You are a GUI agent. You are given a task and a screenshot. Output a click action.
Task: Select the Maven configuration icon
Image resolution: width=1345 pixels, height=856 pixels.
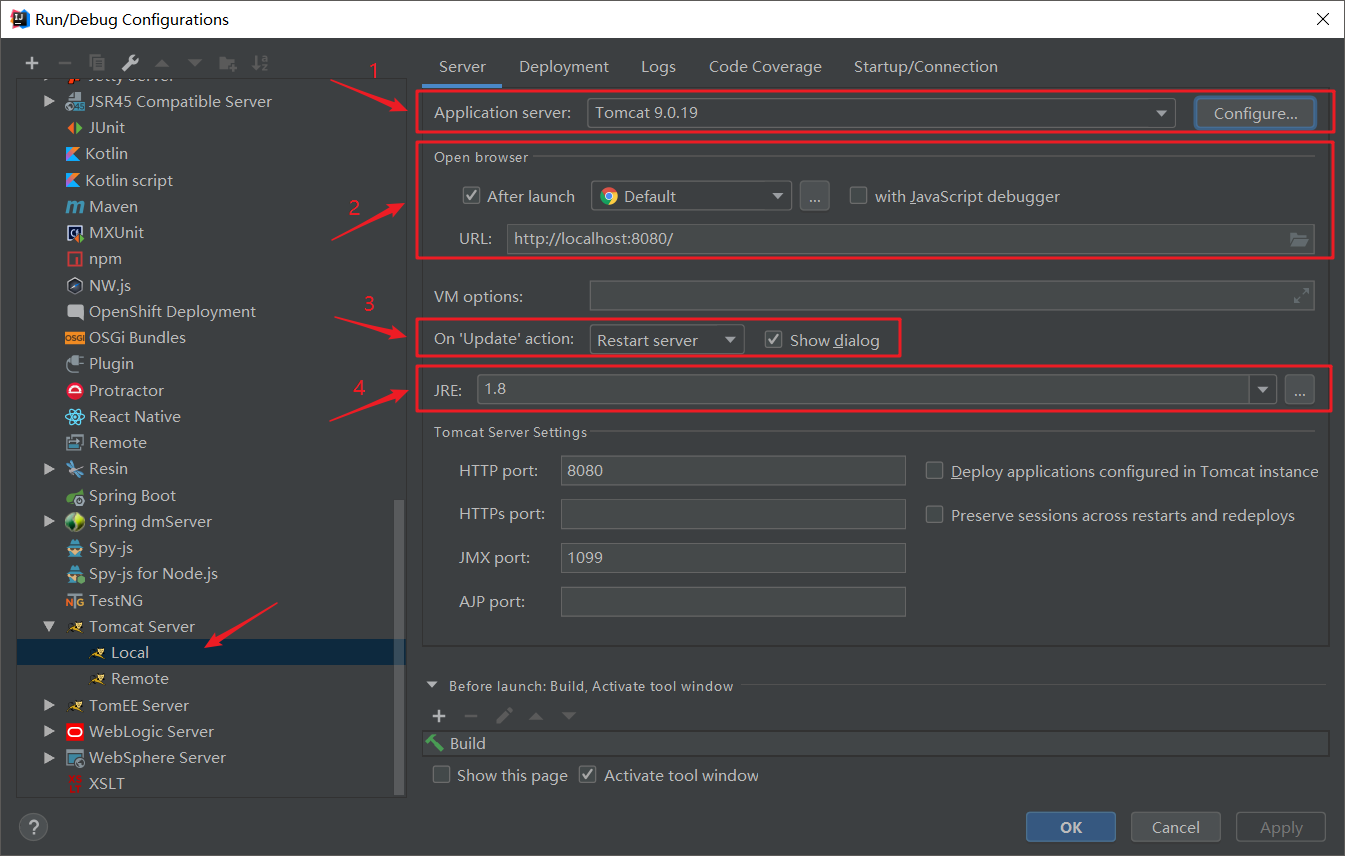coord(74,207)
